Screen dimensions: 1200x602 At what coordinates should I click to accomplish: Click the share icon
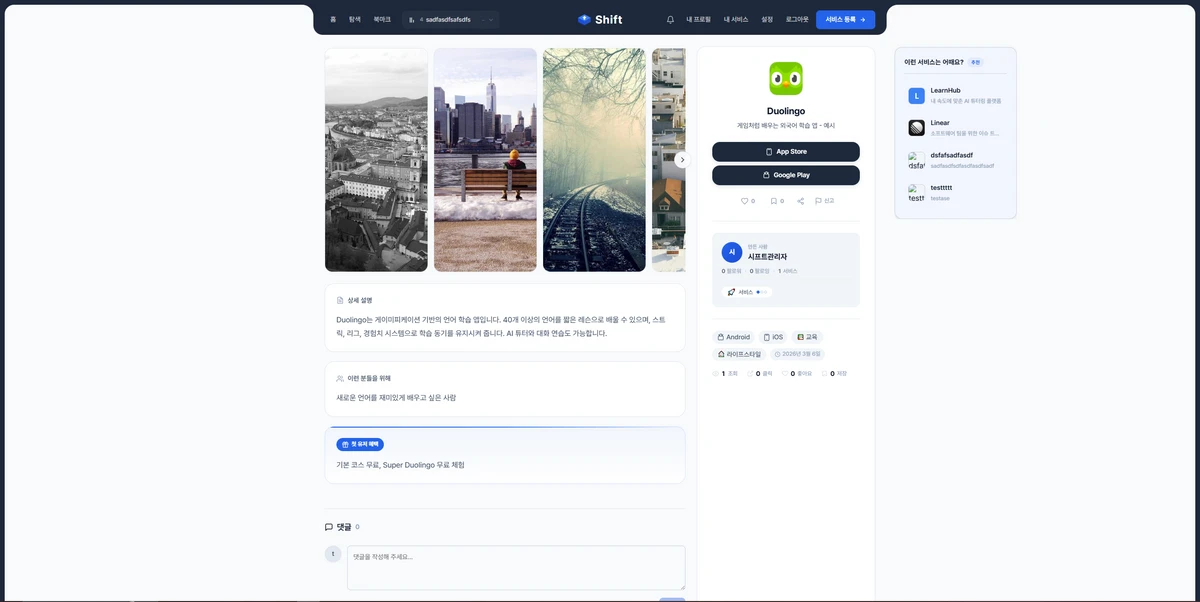click(x=800, y=201)
